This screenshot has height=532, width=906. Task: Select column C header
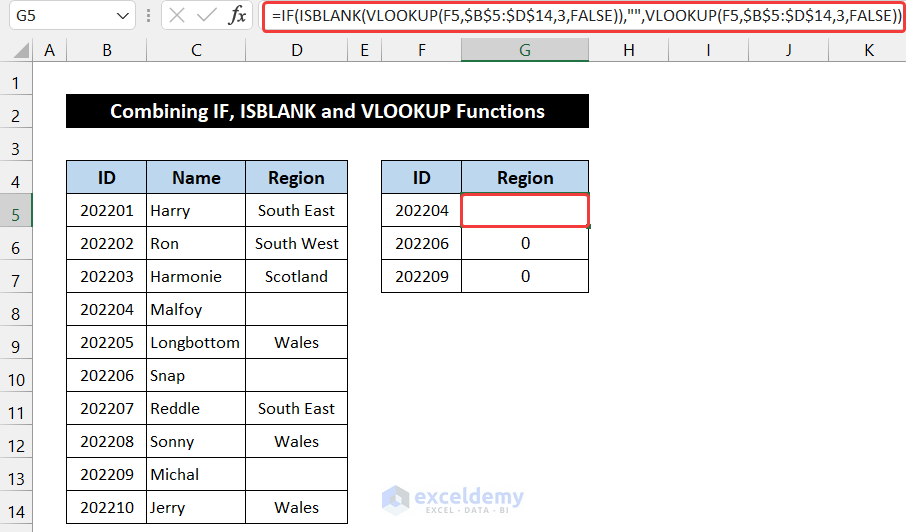(196, 50)
